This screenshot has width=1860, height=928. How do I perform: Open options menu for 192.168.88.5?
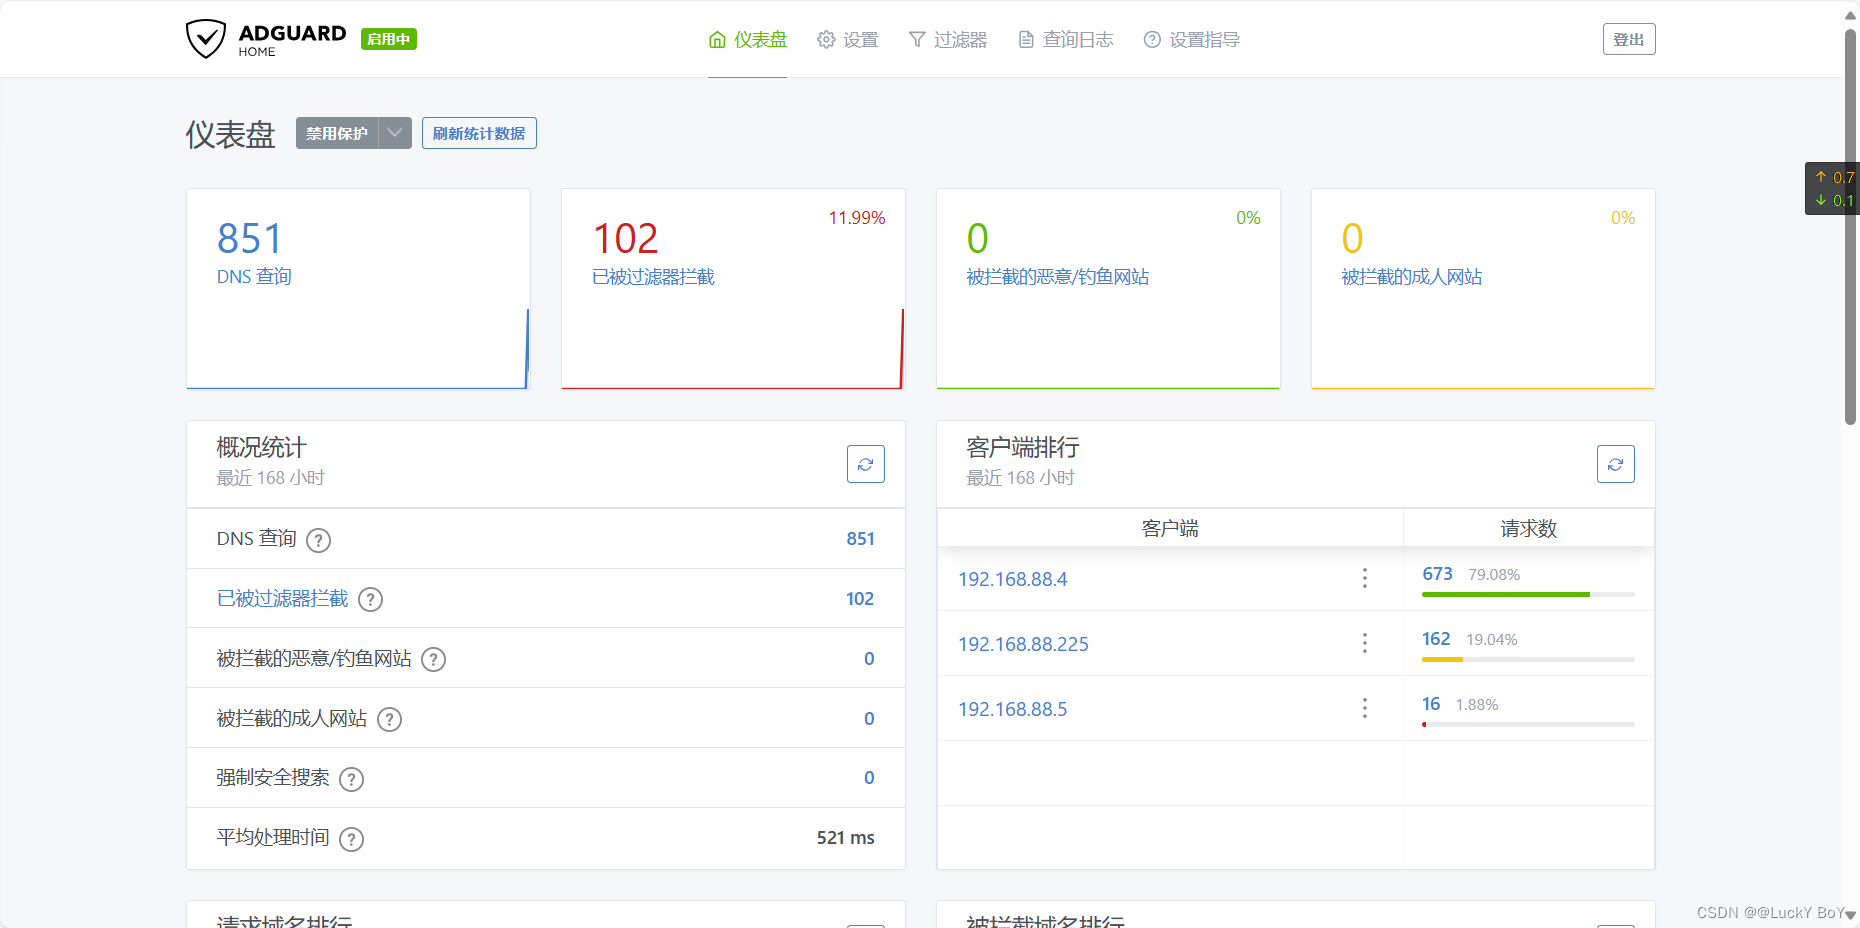point(1364,708)
